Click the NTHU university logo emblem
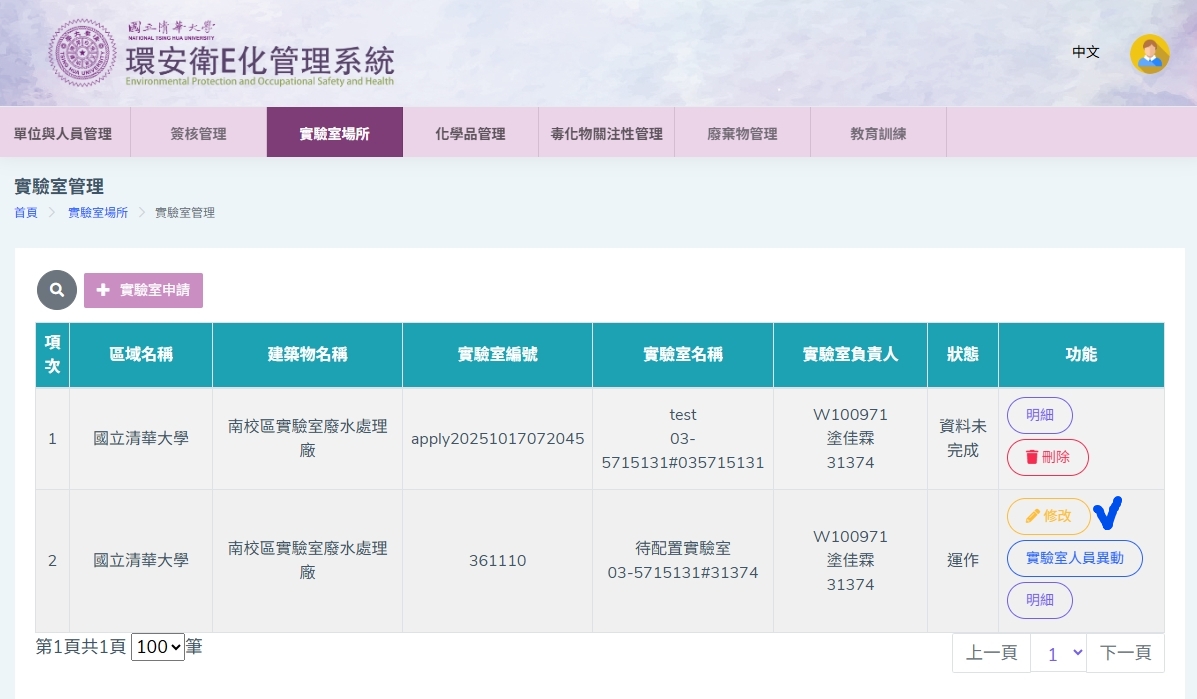1197x699 pixels. (82, 52)
